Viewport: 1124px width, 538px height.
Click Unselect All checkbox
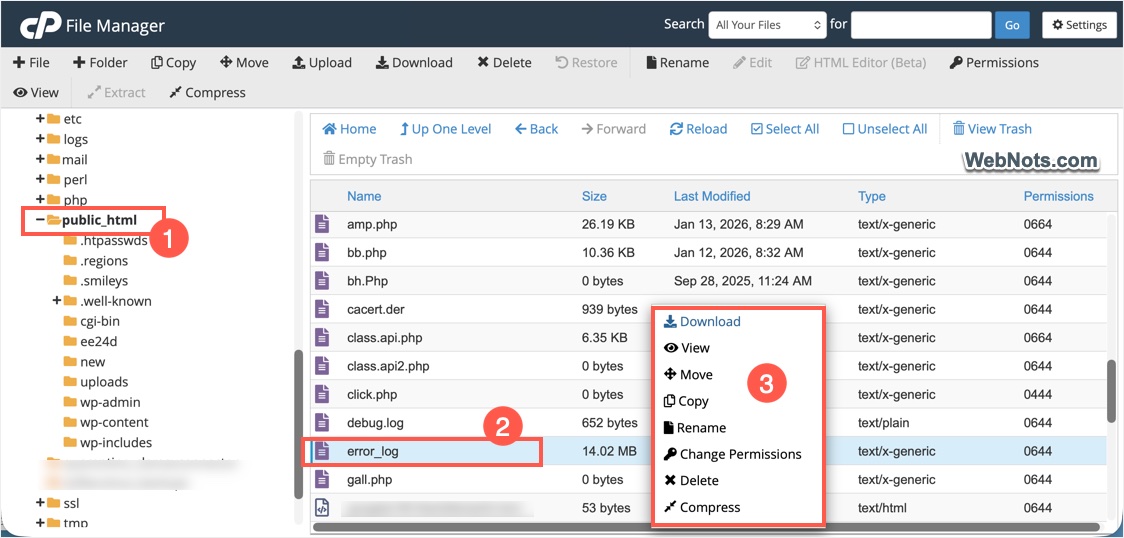click(x=885, y=129)
